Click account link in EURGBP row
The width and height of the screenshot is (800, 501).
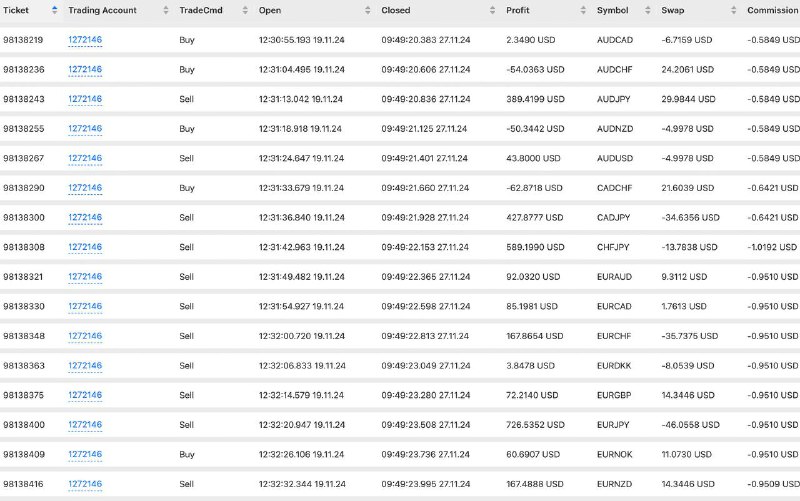pyautogui.click(x=85, y=395)
